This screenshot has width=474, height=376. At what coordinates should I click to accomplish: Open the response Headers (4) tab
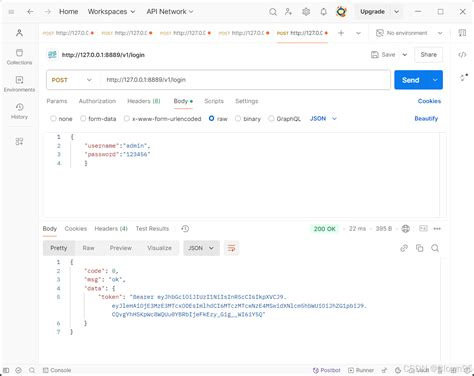(x=111, y=229)
